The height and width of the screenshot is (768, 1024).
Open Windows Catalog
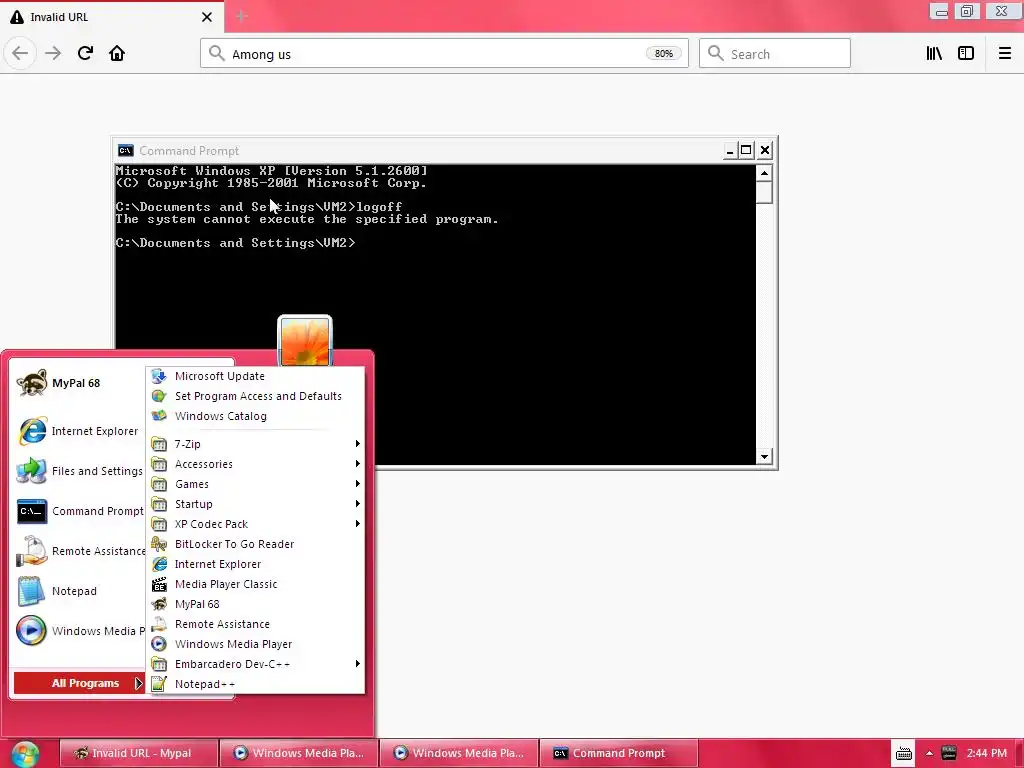(255, 416)
